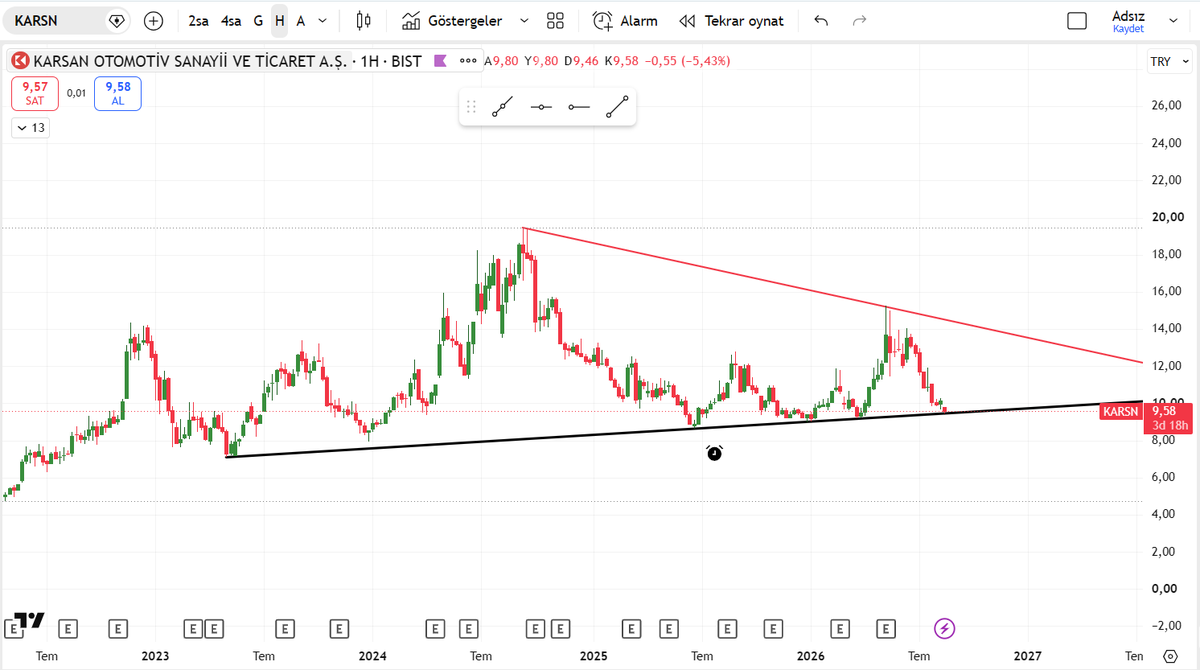Click the −0,55 (−5,43%) change value

(689, 61)
